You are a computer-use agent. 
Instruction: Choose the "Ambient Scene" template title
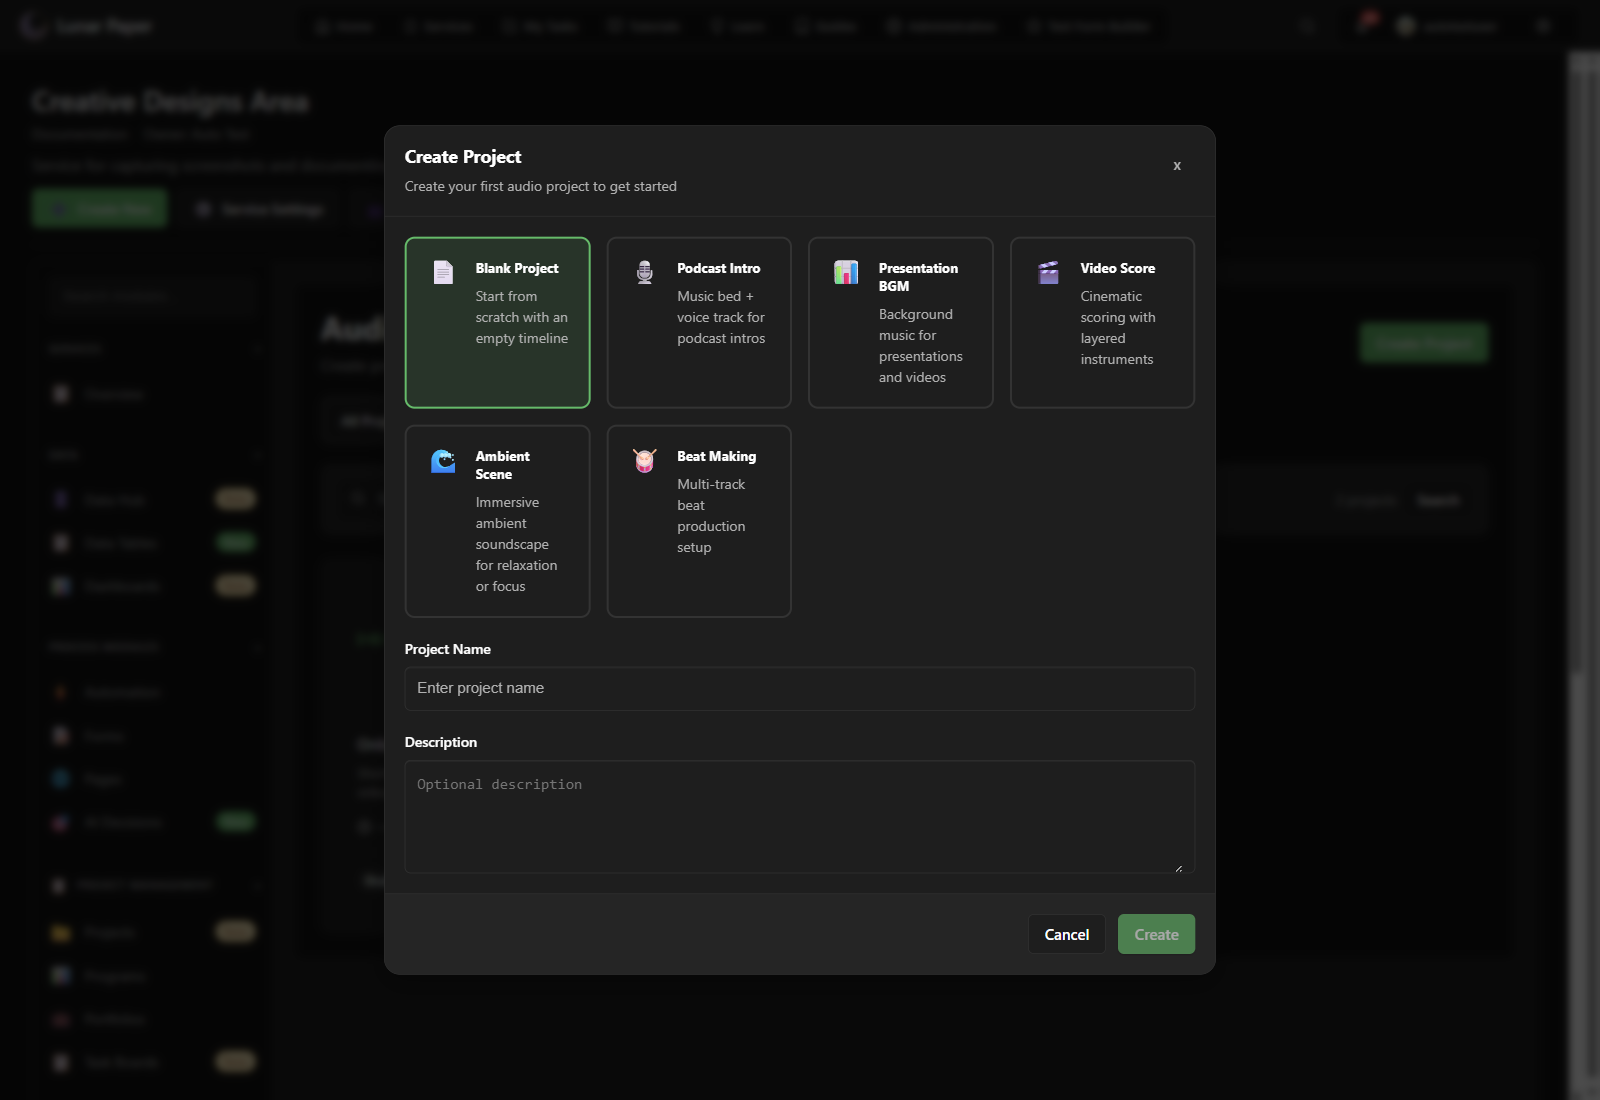click(503, 465)
